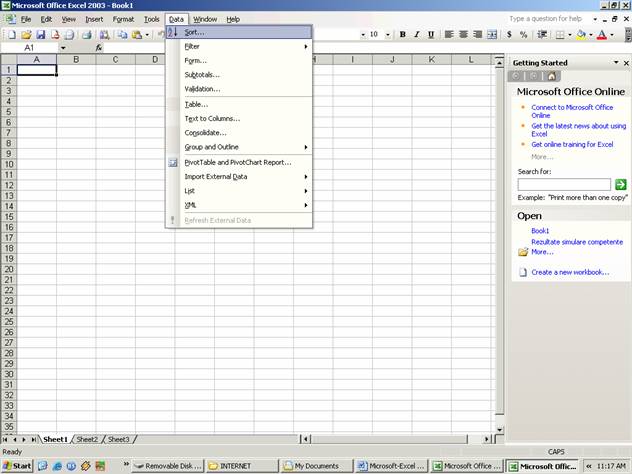Viewport: 632px width, 474px height.
Task: Close the Getting Started task pane
Action: pyautogui.click(x=626, y=63)
